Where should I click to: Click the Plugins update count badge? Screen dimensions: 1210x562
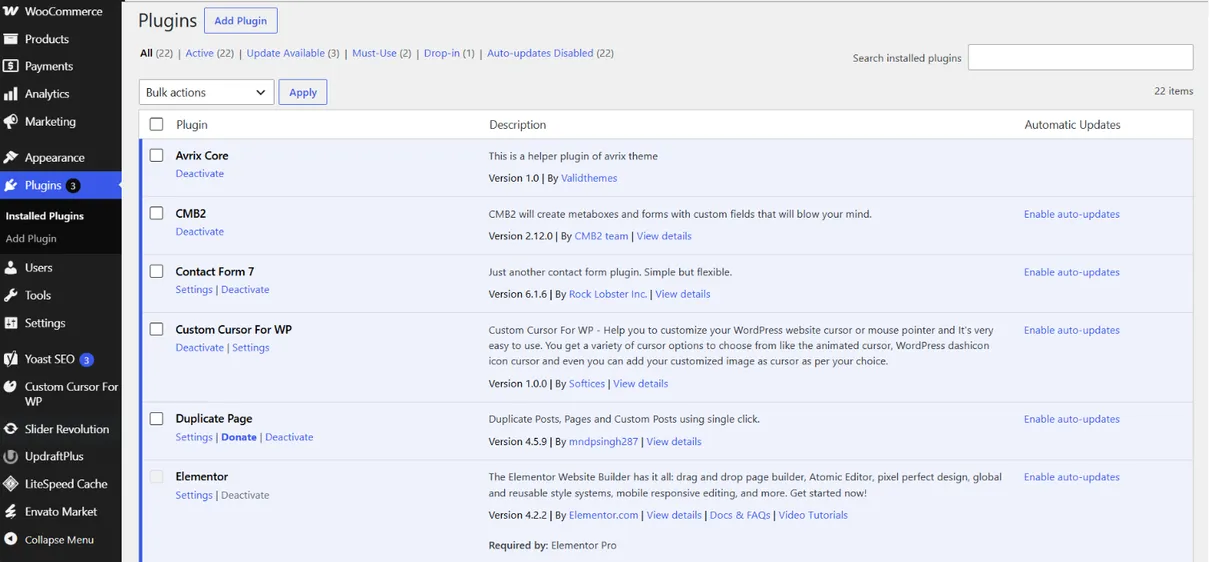[x=73, y=186]
